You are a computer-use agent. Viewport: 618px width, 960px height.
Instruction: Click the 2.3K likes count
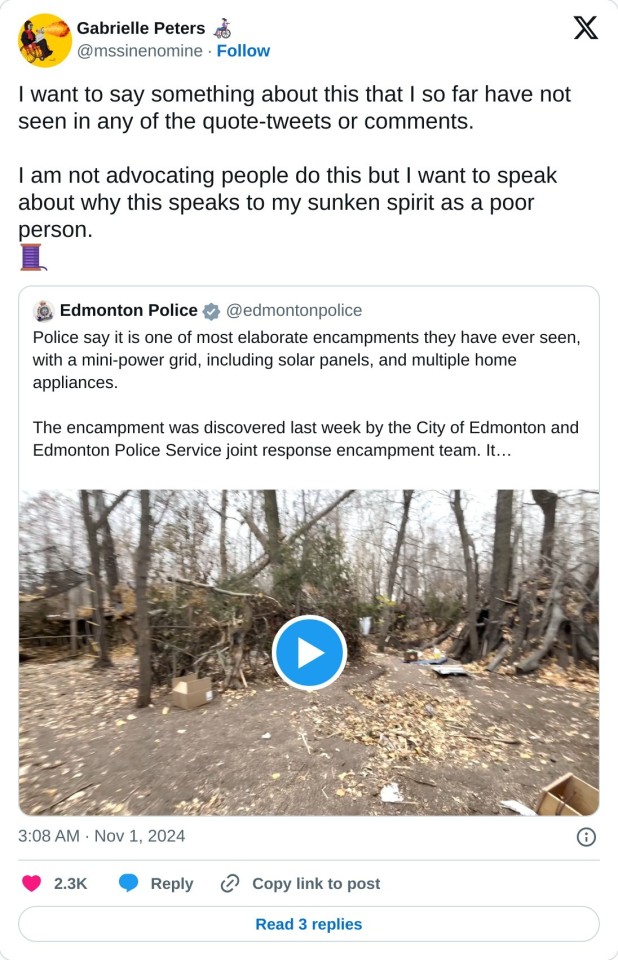coord(70,884)
